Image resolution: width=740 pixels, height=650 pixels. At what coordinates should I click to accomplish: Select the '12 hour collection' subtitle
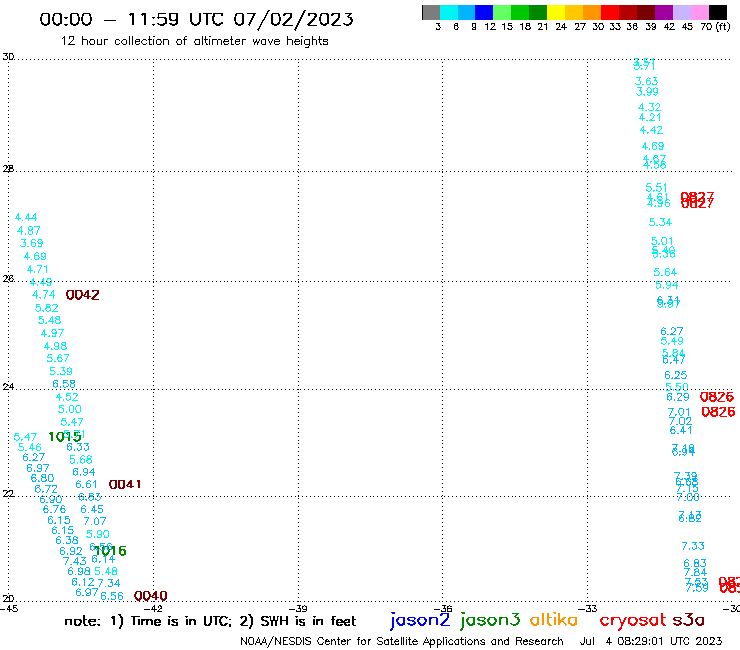(x=194, y=41)
